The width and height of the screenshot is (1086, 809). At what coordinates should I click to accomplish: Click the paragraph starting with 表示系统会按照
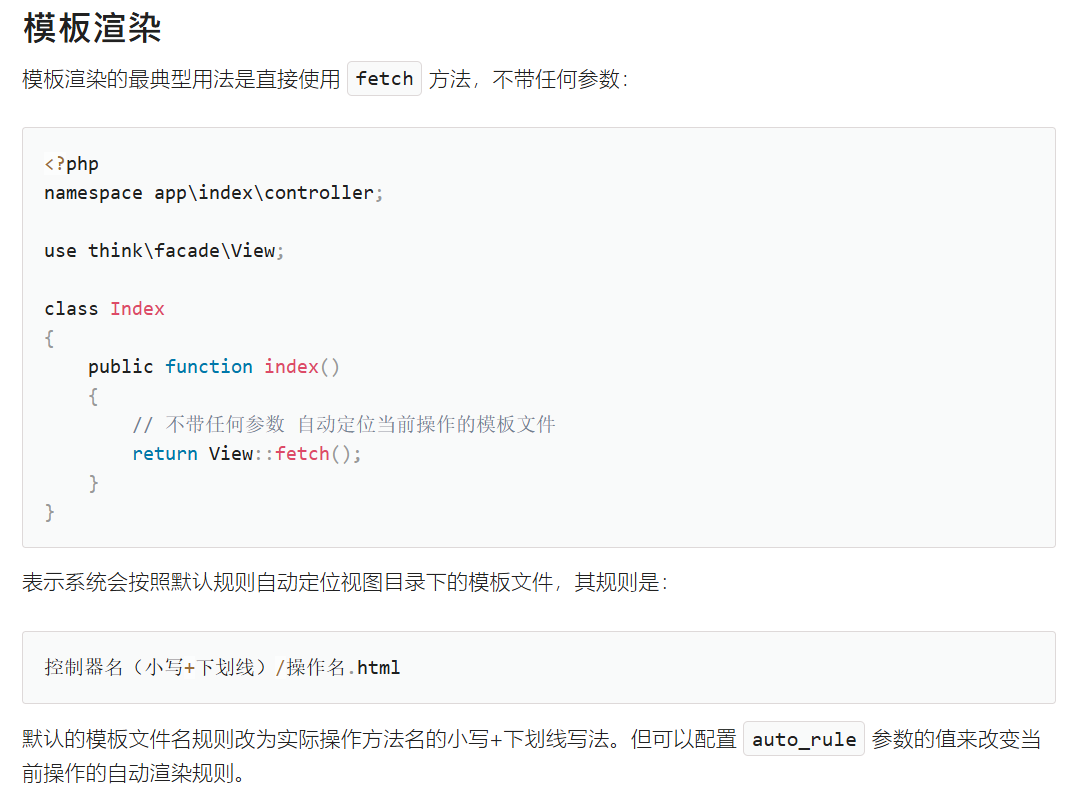coord(344,582)
